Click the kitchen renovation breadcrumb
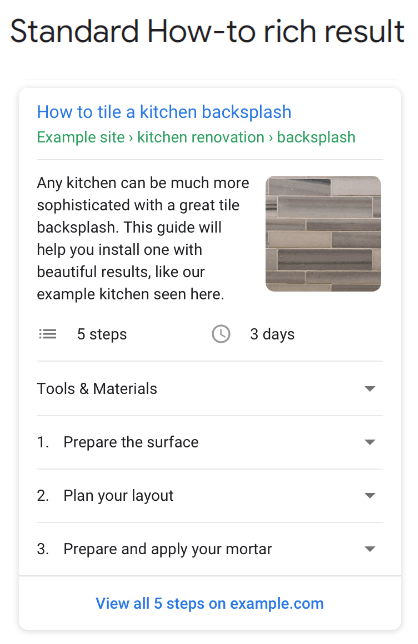This screenshot has width=418, height=644. coord(201,137)
